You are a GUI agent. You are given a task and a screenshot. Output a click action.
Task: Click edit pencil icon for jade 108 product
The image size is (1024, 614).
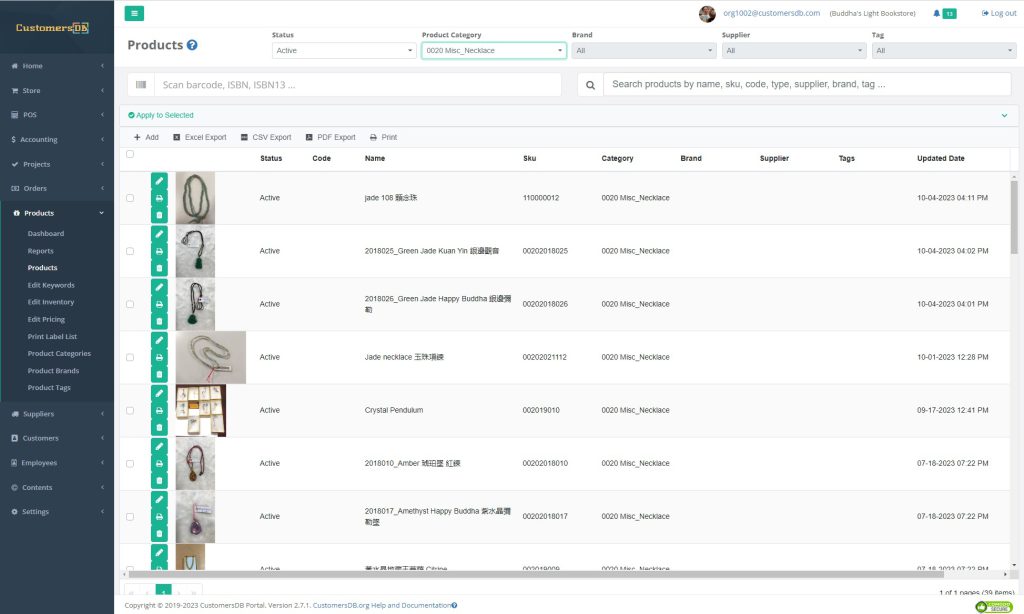click(159, 181)
